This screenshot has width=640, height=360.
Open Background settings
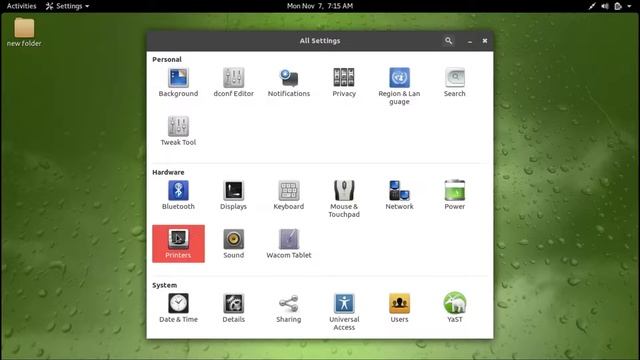pyautogui.click(x=178, y=82)
